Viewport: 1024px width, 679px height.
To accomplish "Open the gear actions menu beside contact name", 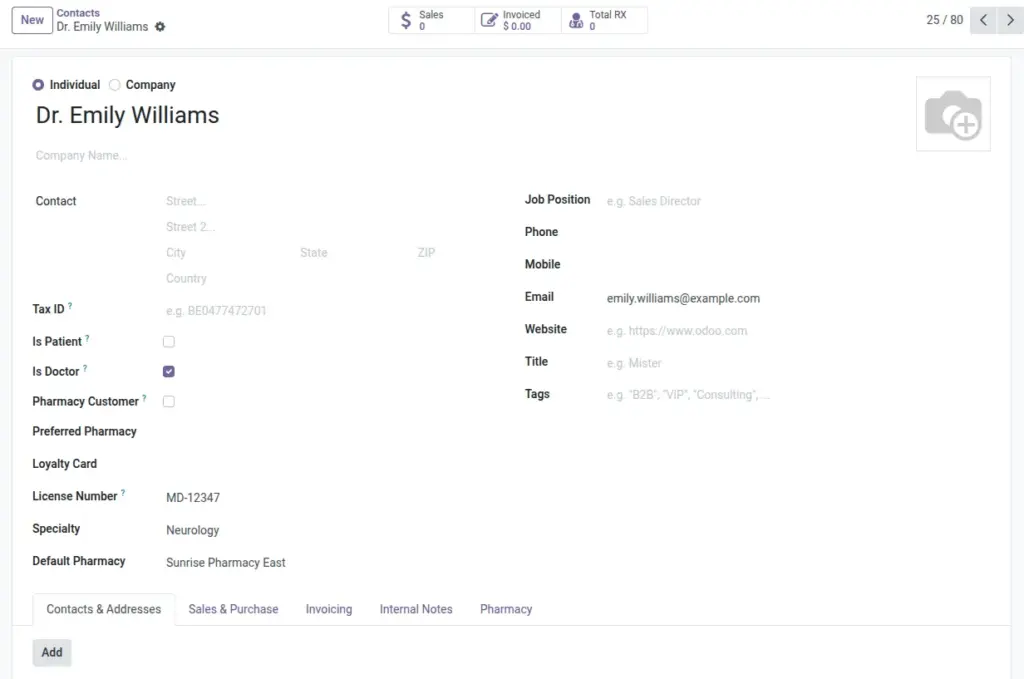I will (x=160, y=27).
